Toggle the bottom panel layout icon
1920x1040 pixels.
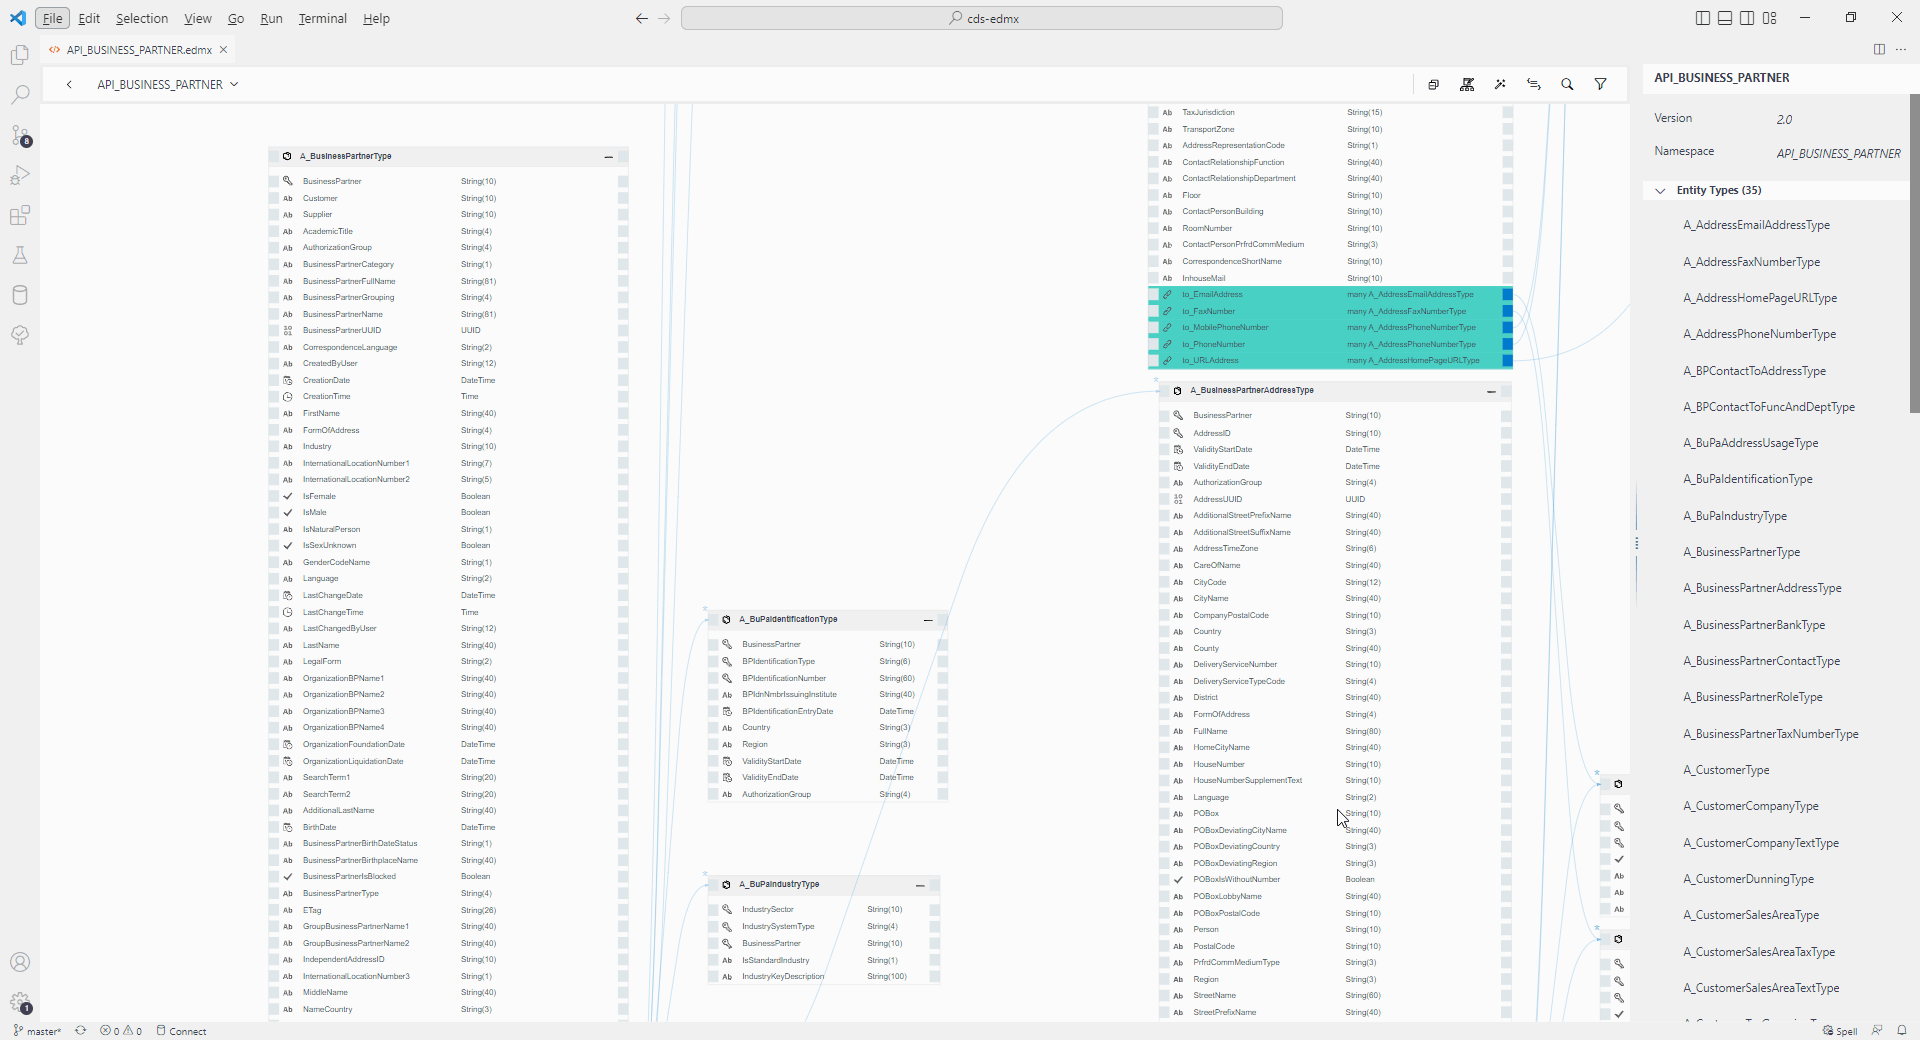coord(1725,18)
